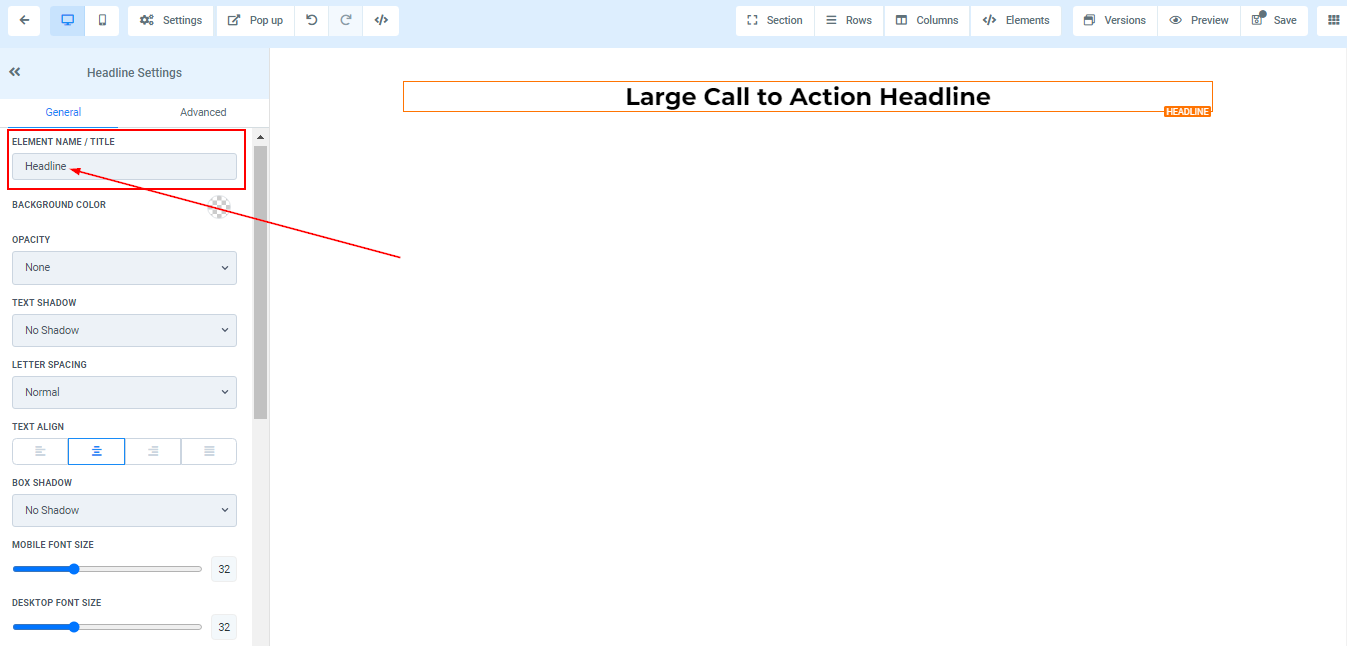Click the Element Name input field
This screenshot has height=646, width=1347.
pos(124,166)
